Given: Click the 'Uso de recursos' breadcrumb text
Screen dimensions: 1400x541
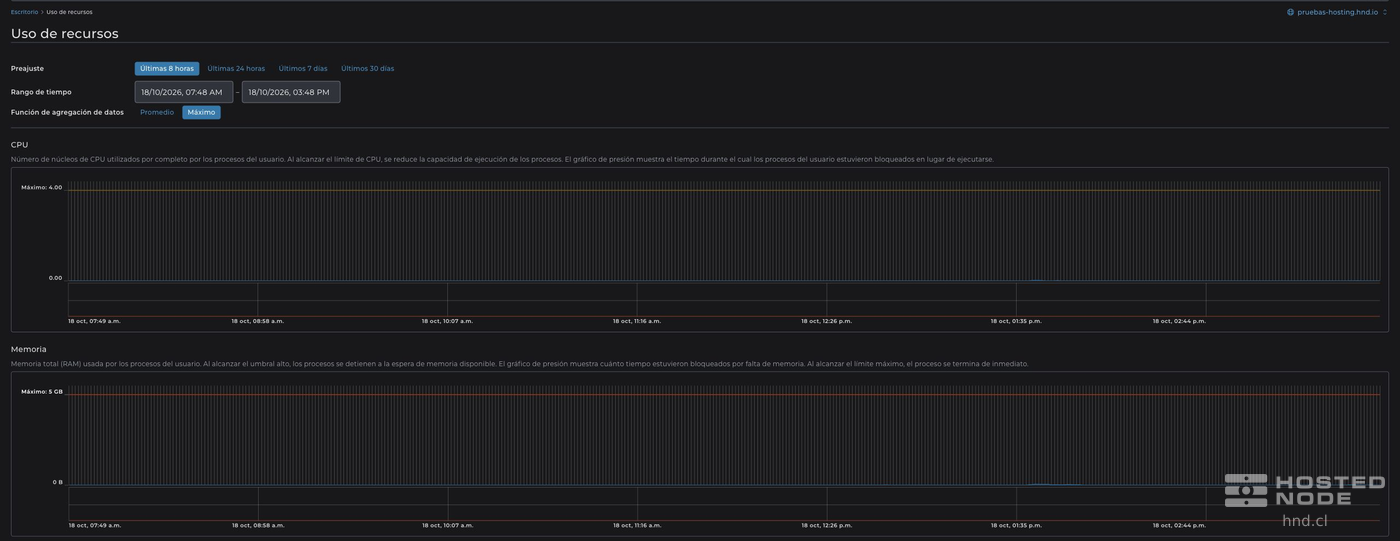Looking at the screenshot, I should click(69, 12).
